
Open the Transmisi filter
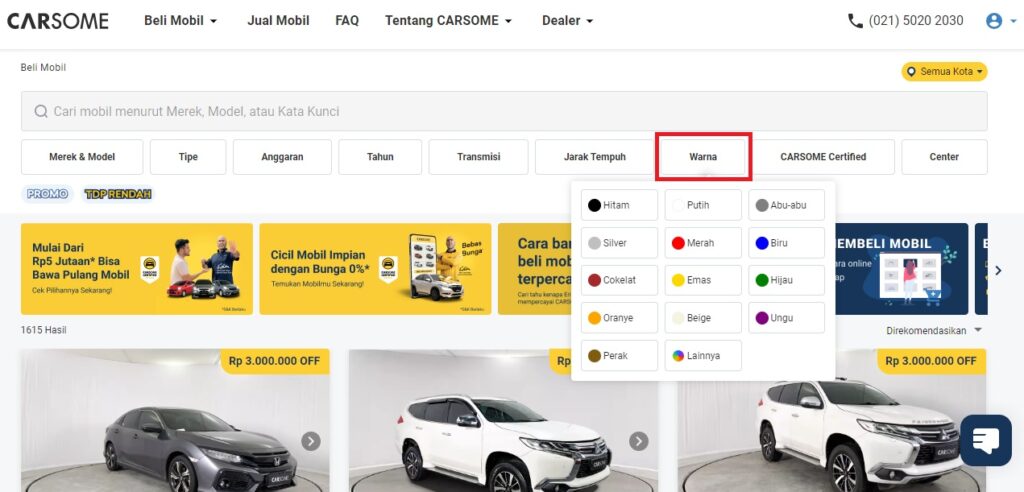click(479, 157)
